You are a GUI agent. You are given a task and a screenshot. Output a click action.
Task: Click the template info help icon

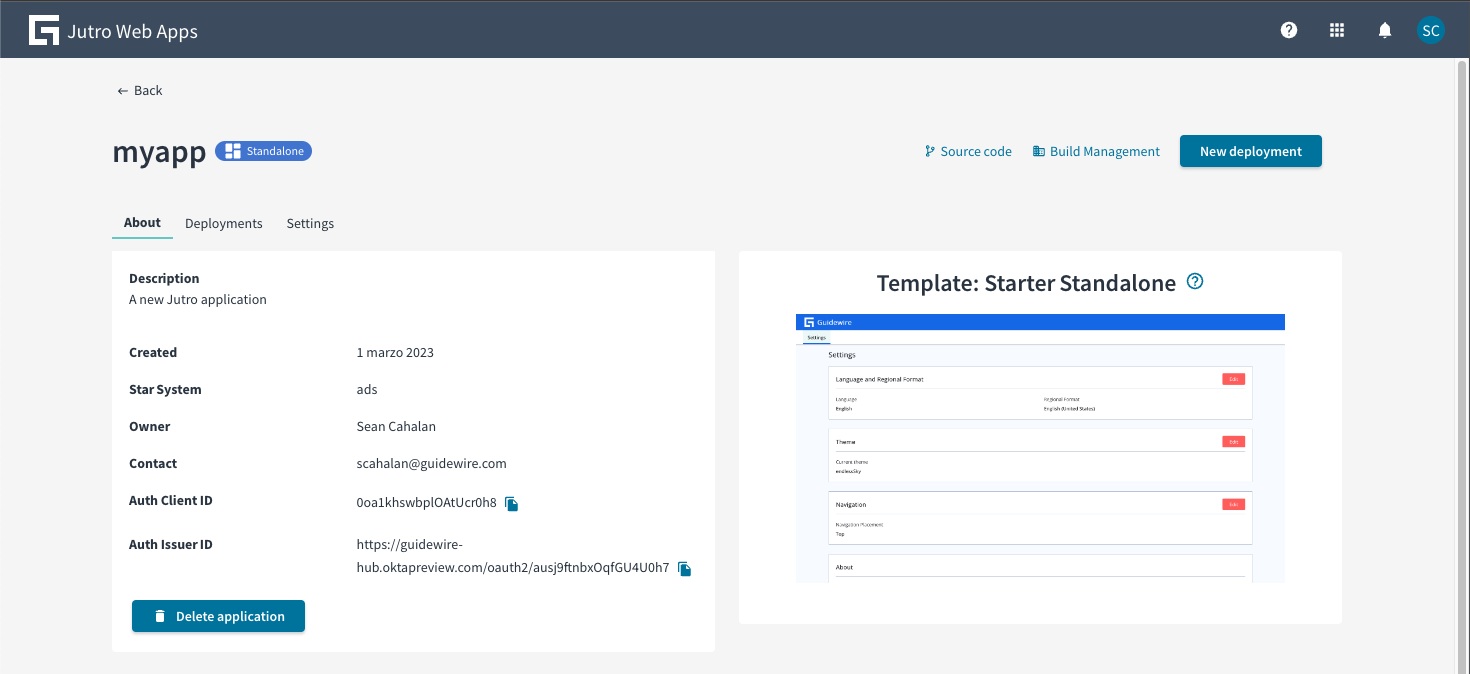[x=1195, y=282]
